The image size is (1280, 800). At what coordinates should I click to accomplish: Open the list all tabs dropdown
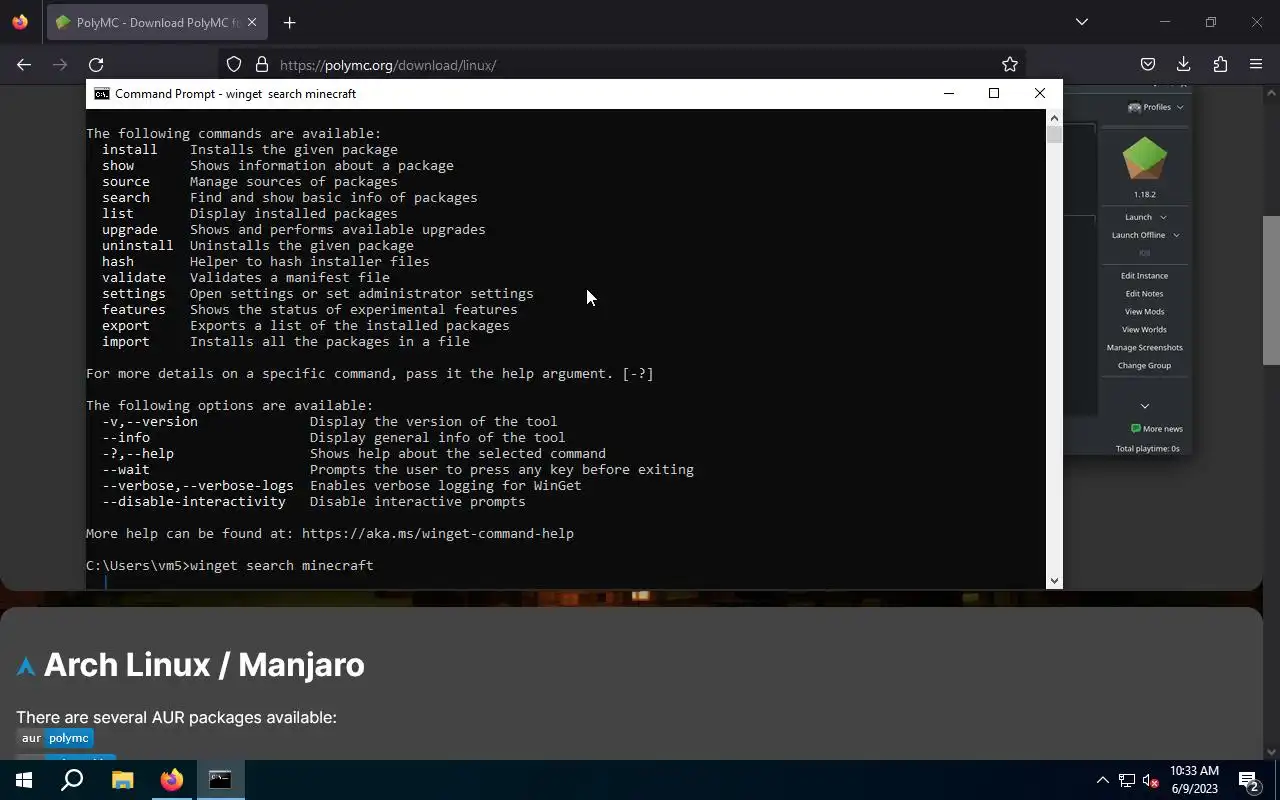pyautogui.click(x=1081, y=22)
